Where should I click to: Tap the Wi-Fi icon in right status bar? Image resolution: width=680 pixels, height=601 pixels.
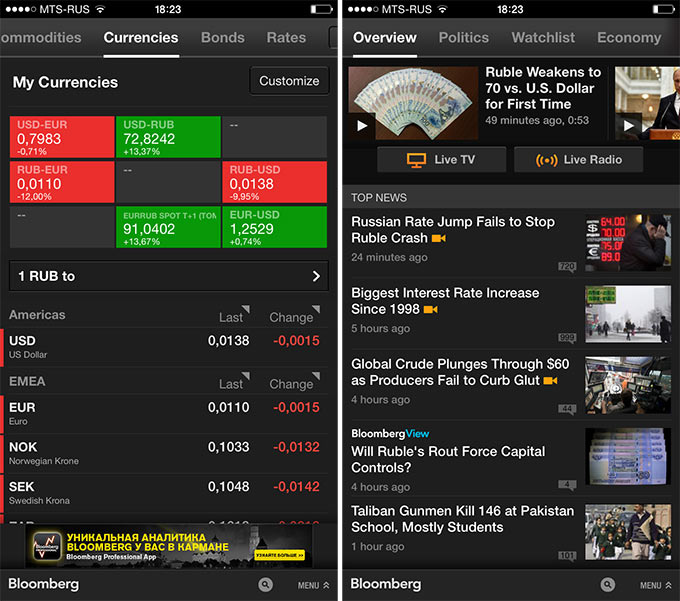[442, 9]
